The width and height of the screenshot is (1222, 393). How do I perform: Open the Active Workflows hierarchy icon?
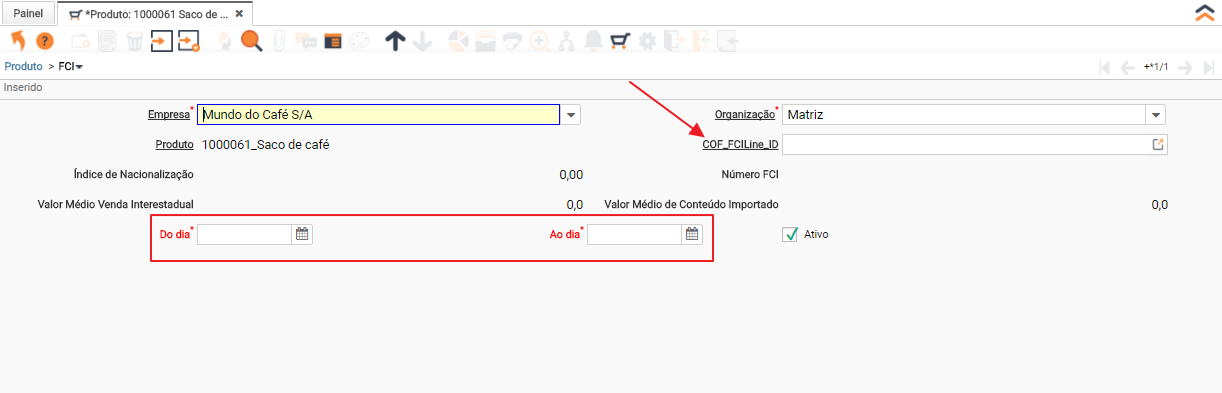567,41
